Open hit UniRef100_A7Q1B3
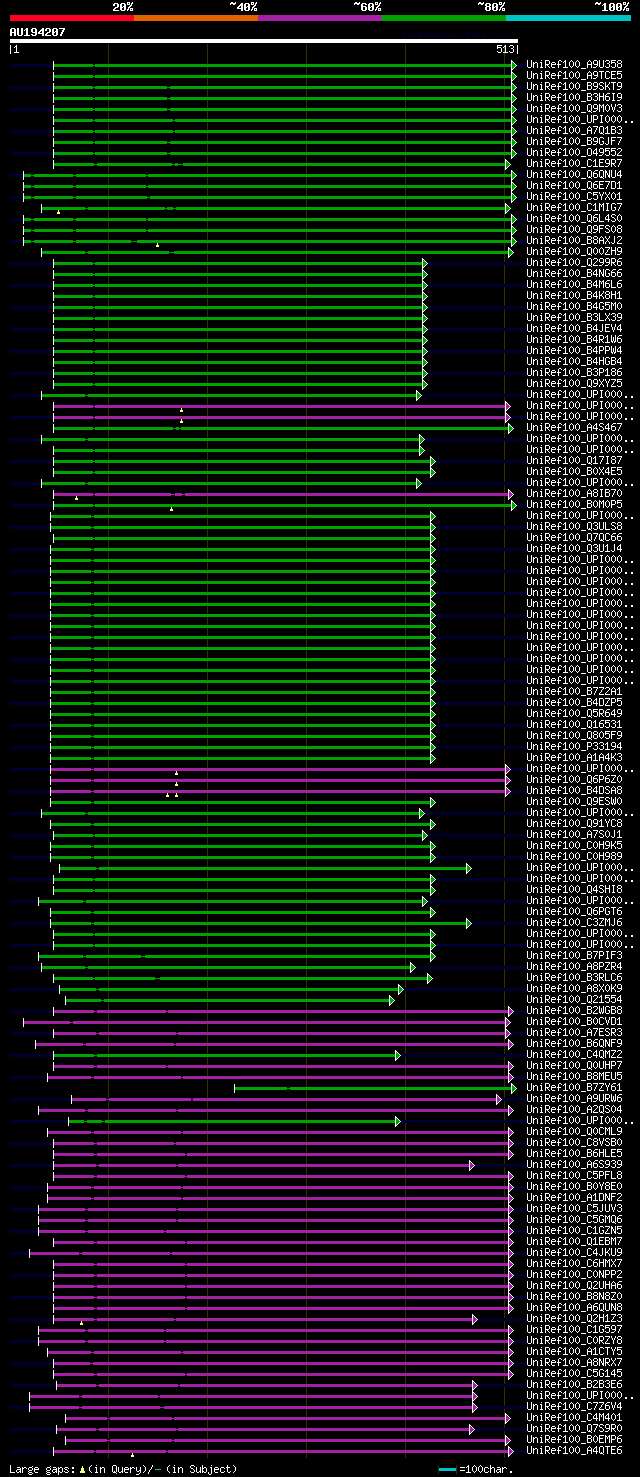This screenshot has height=1477, width=640. click(574, 130)
